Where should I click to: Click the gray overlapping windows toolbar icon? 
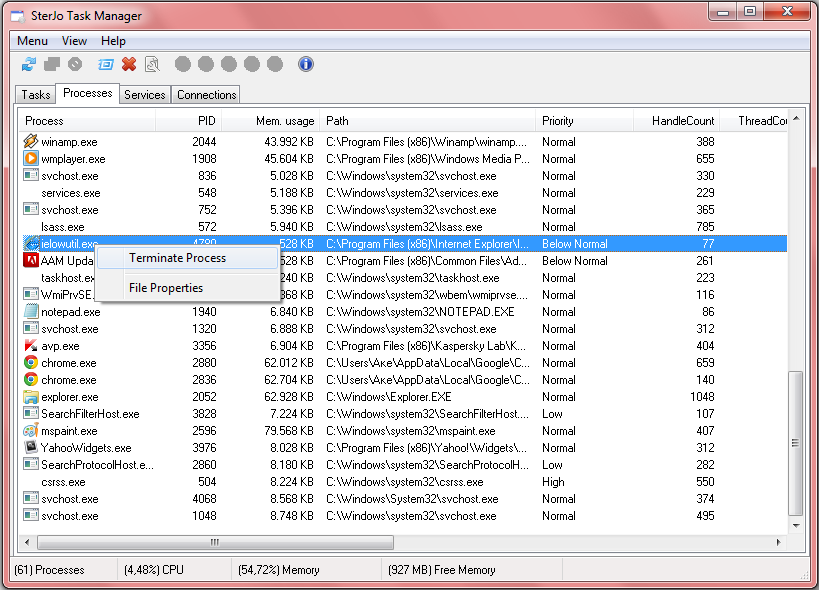52,64
